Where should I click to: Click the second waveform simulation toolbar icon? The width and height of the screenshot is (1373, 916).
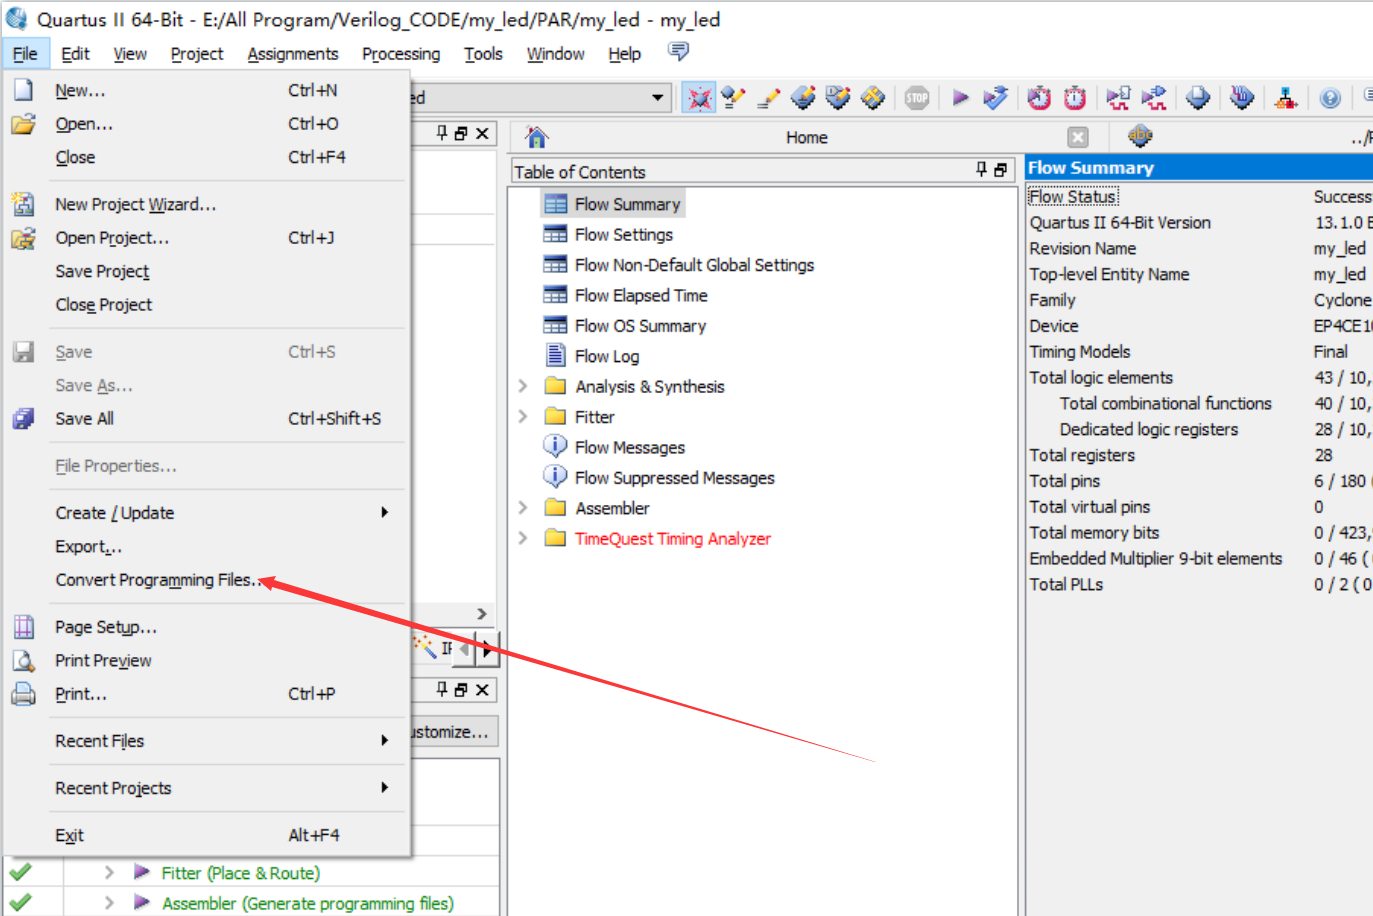coord(1154,97)
